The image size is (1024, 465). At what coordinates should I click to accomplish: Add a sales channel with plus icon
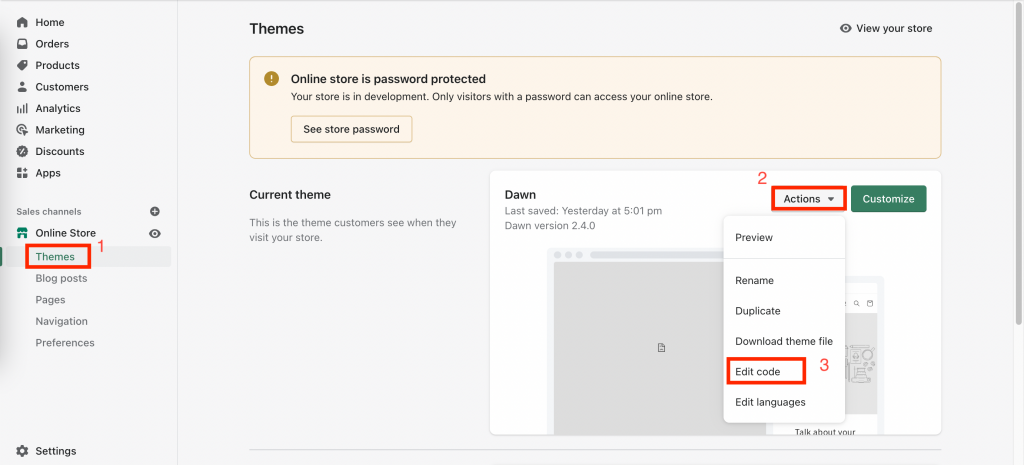coord(155,212)
